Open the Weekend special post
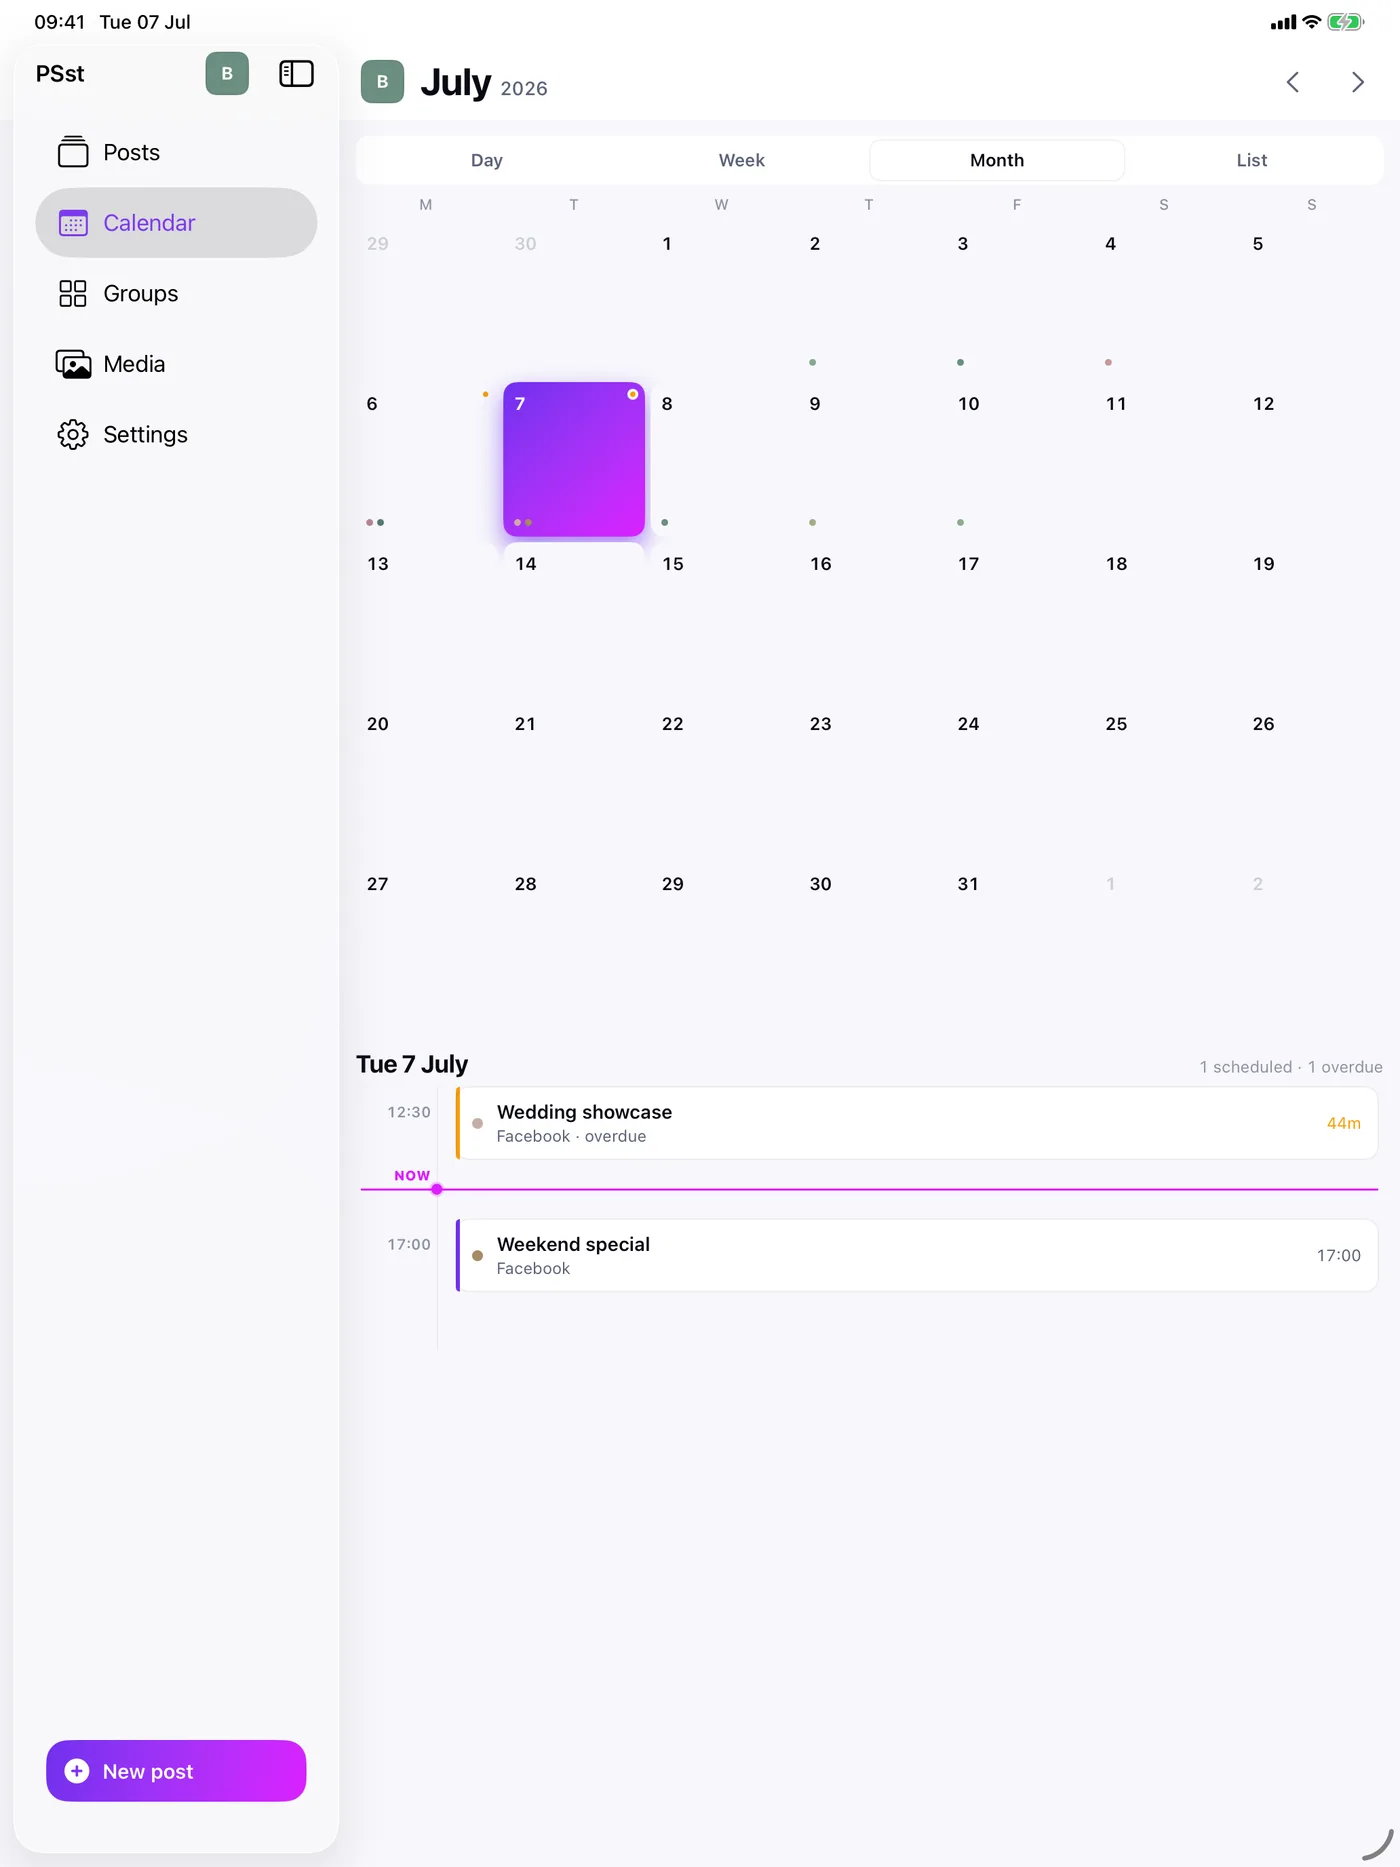The image size is (1400, 1867). pos(917,1255)
